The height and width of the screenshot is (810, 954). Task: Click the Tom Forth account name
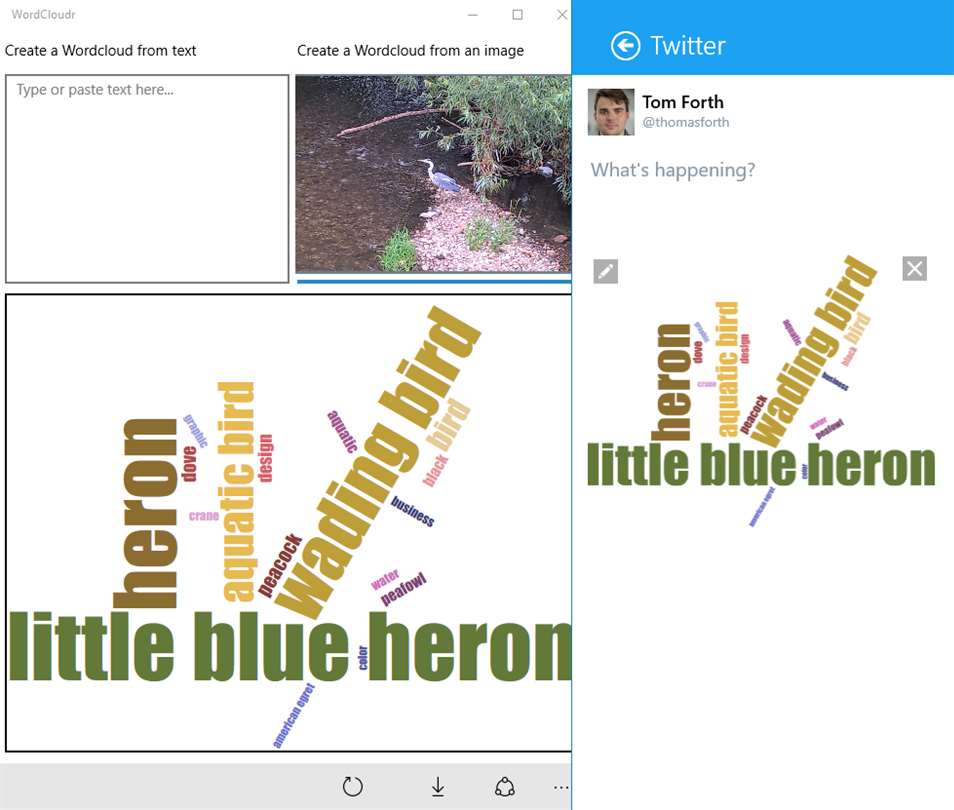(683, 102)
